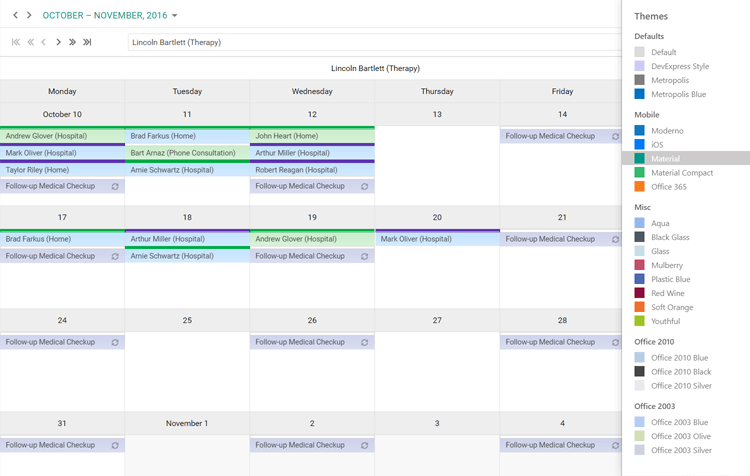Click recurrence icon on October 10 Follow-up Checkup
The height and width of the screenshot is (476, 750).
[x=115, y=186]
